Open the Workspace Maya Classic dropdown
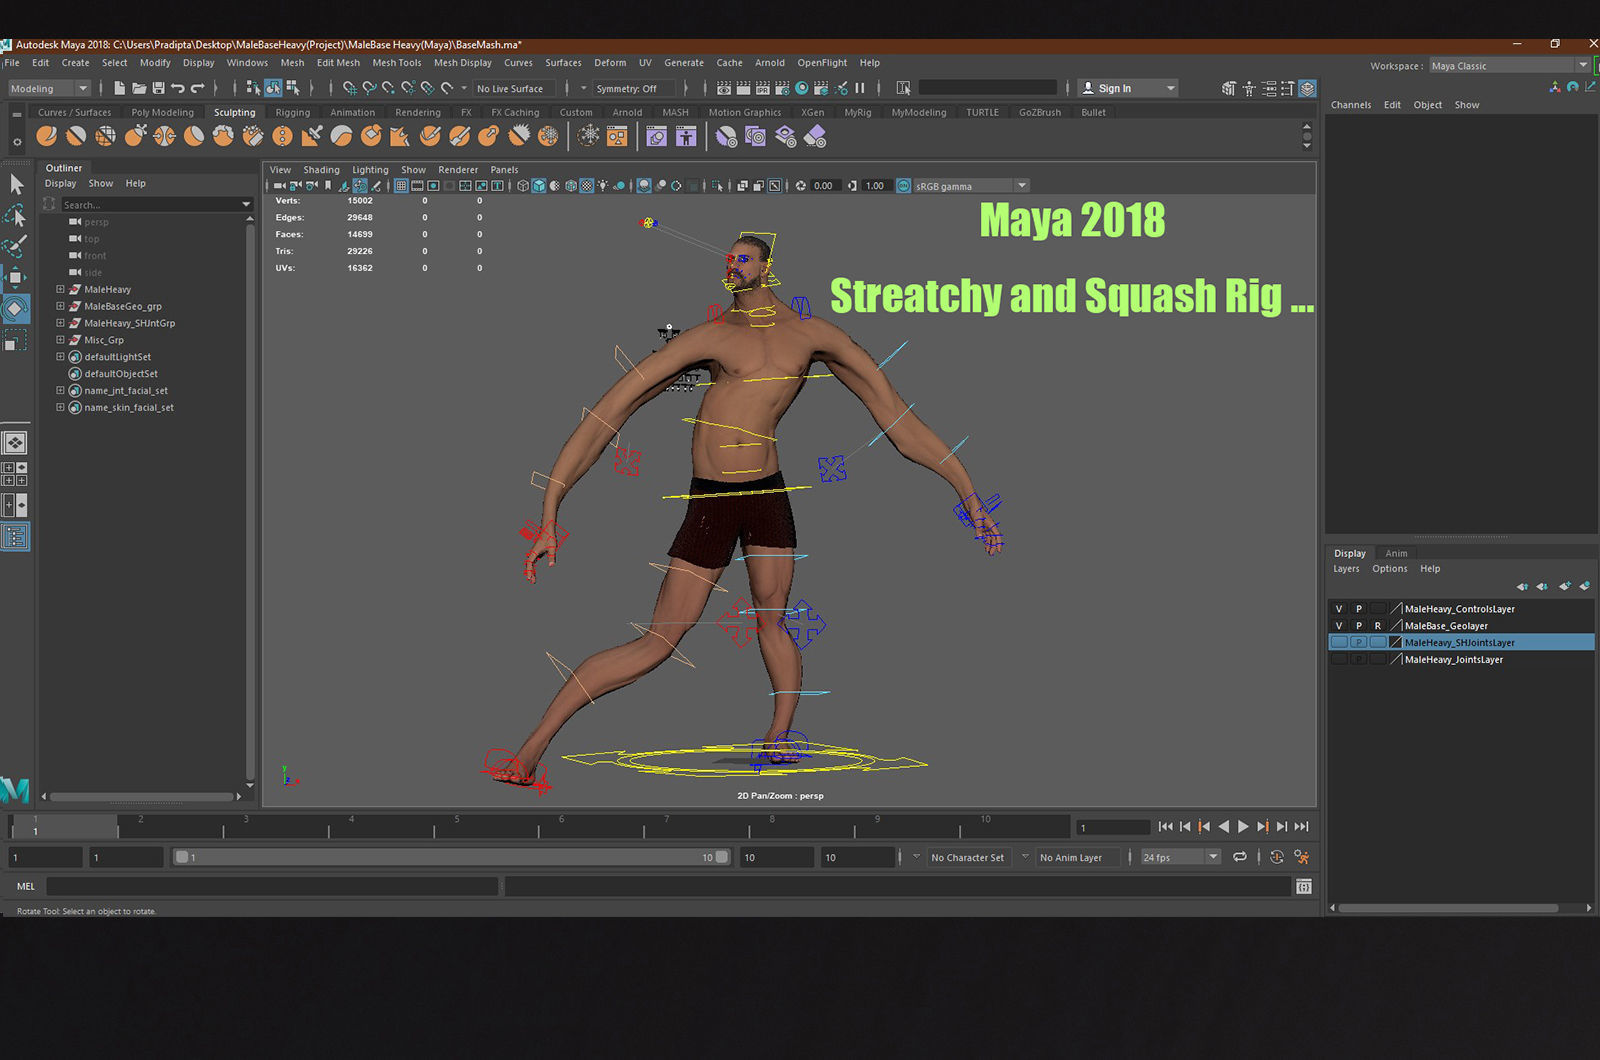This screenshot has height=1060, width=1600. pyautogui.click(x=1509, y=66)
